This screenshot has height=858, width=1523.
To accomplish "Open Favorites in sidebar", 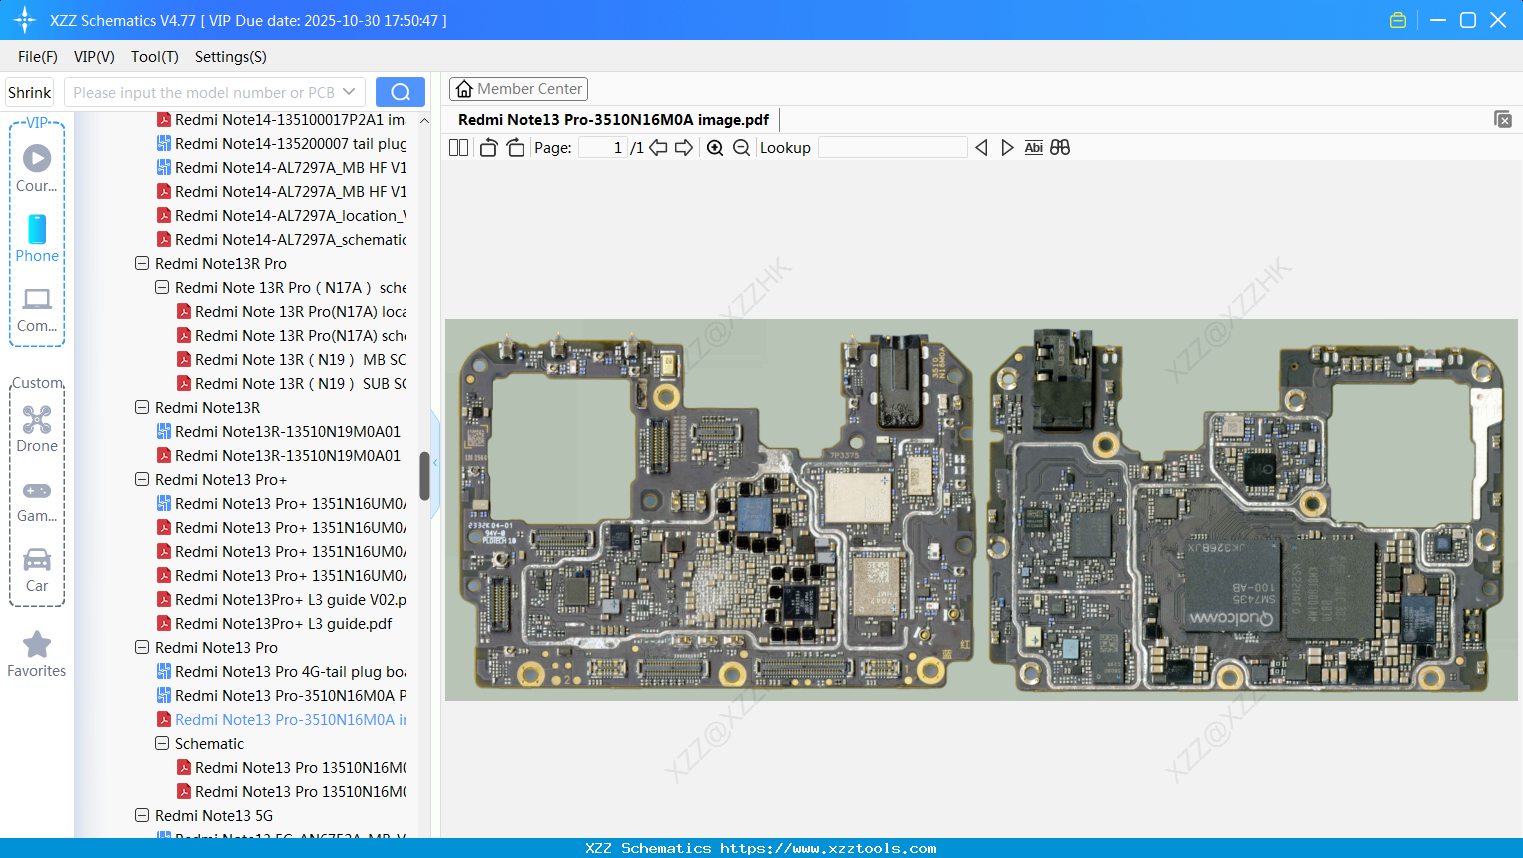I will coord(37,655).
